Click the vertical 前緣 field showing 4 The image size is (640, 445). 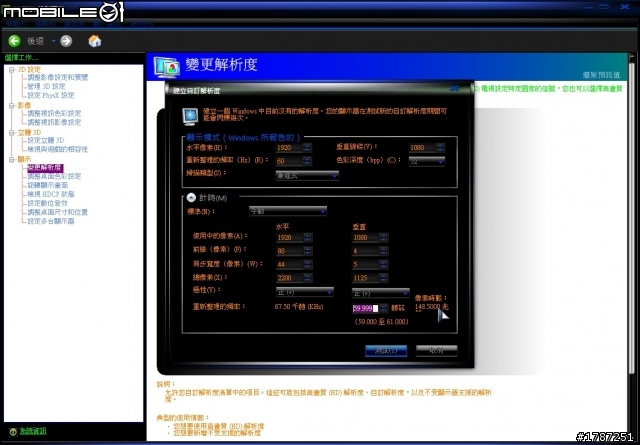(x=365, y=251)
